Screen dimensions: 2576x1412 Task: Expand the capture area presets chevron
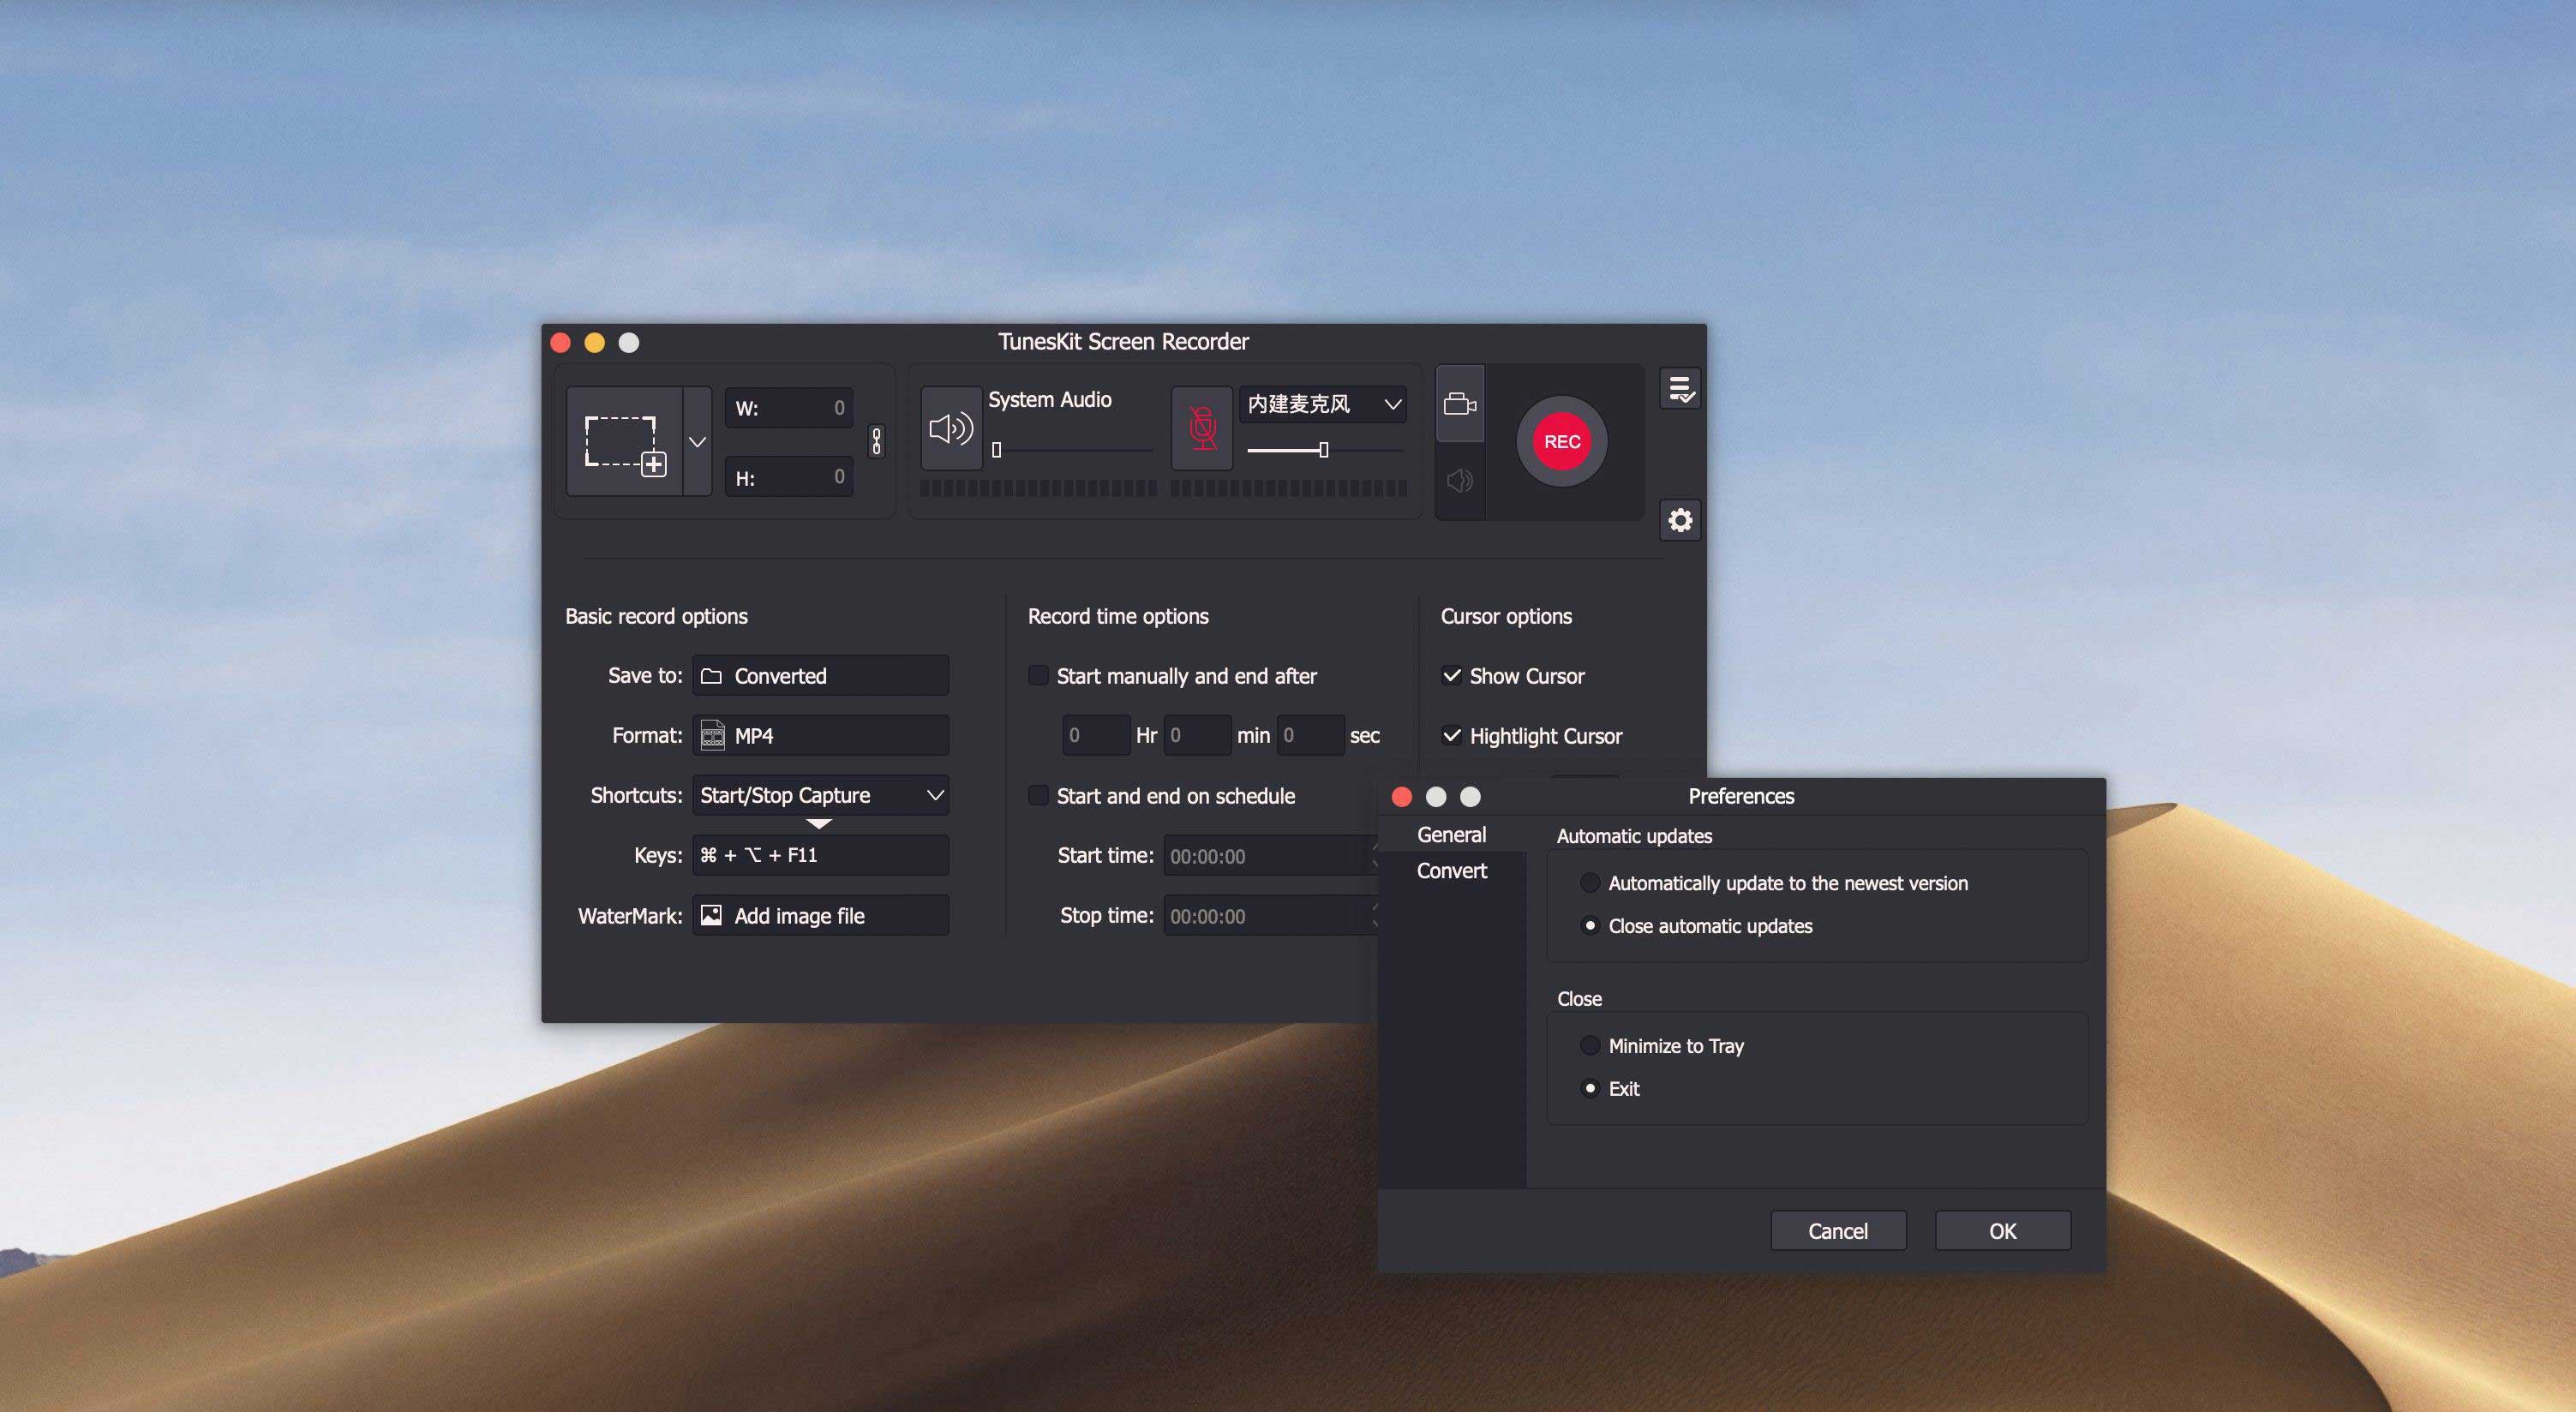697,440
